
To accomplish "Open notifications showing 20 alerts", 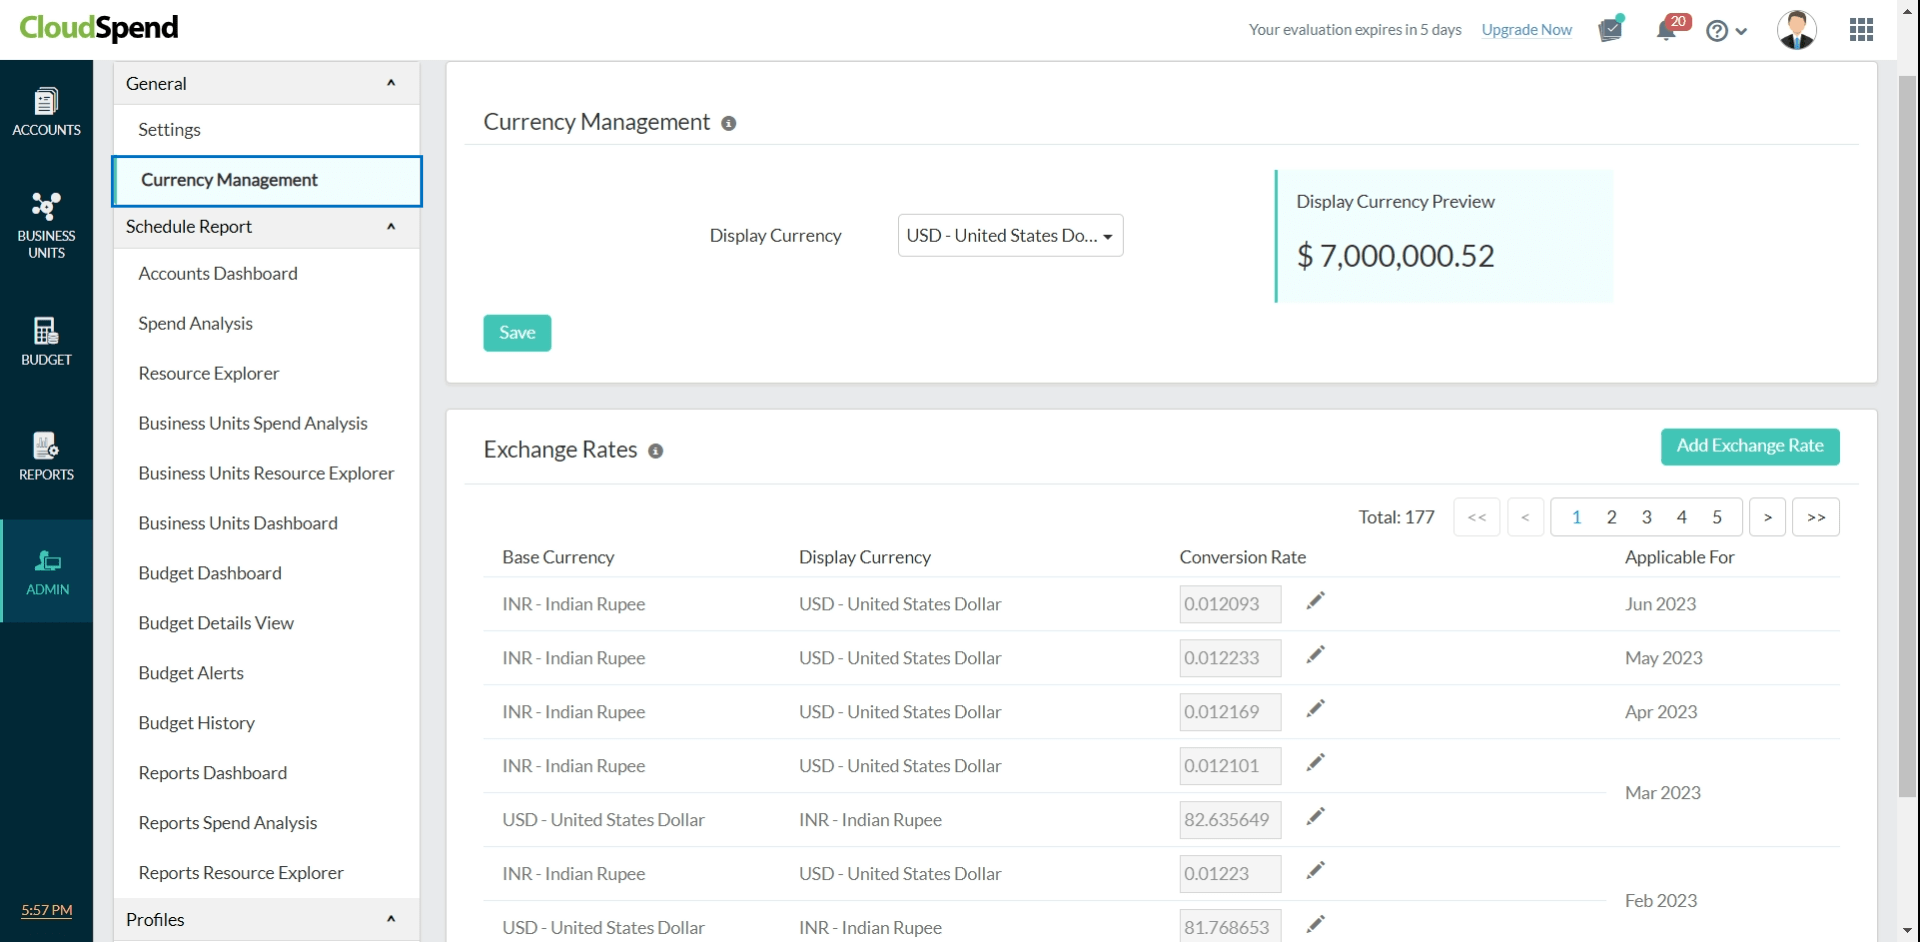I will point(1667,29).
